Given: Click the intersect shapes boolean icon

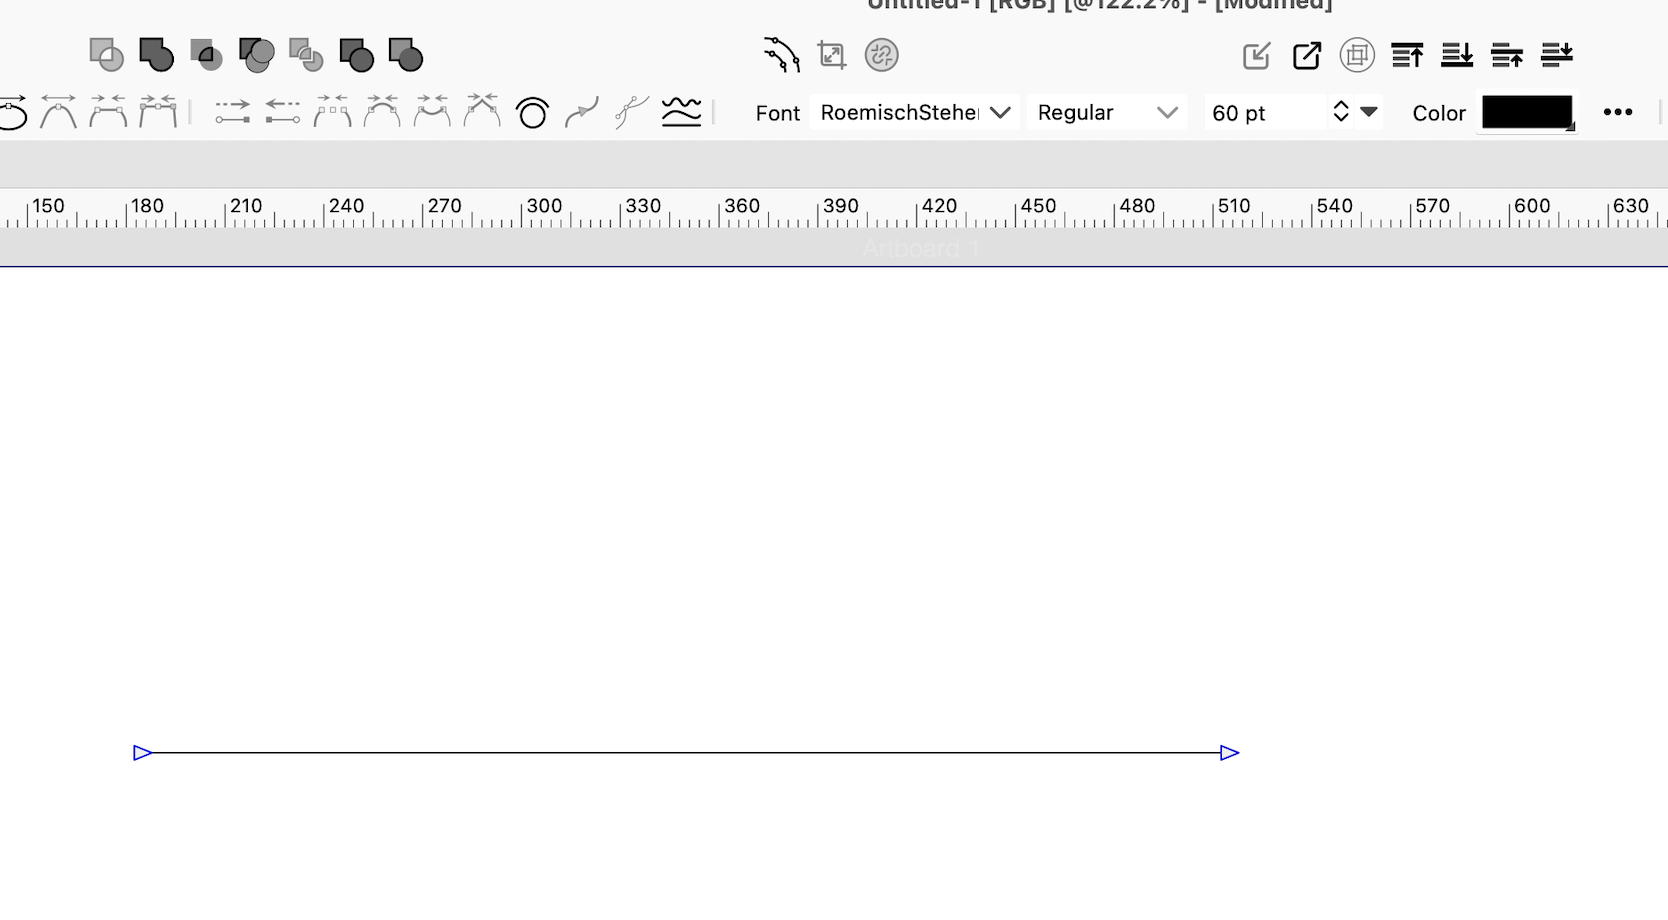Looking at the screenshot, I should 206,55.
